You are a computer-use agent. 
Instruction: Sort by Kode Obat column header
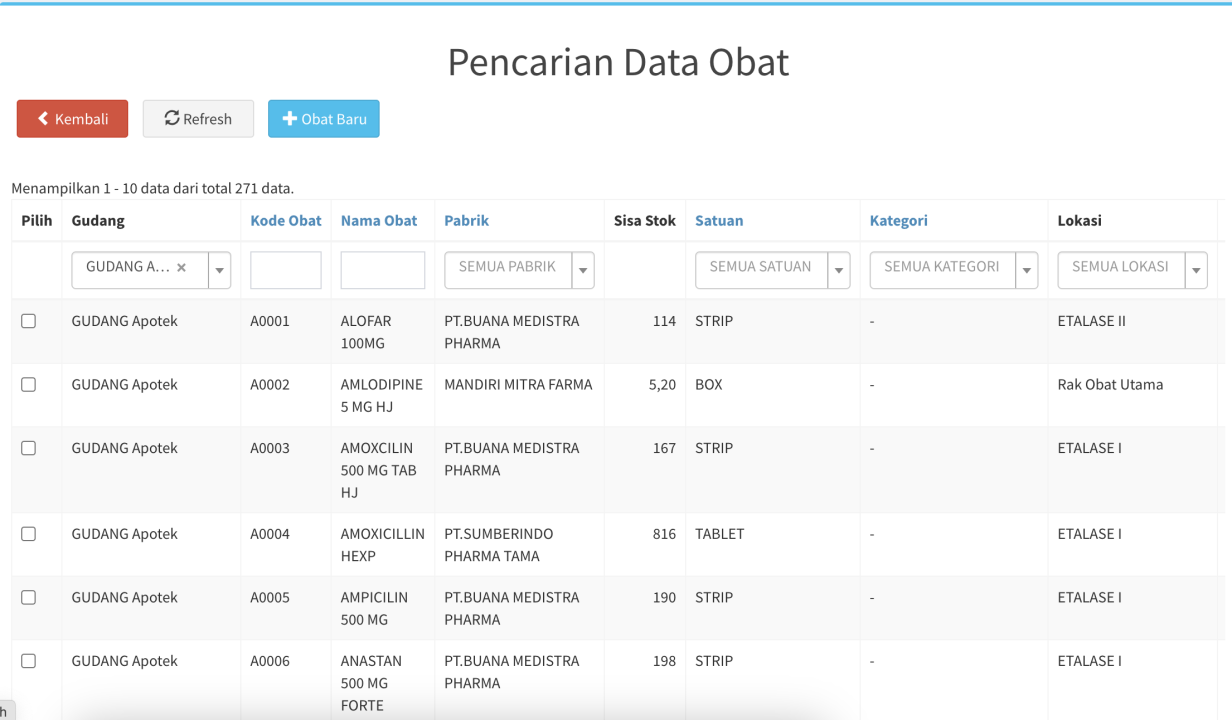(x=286, y=221)
